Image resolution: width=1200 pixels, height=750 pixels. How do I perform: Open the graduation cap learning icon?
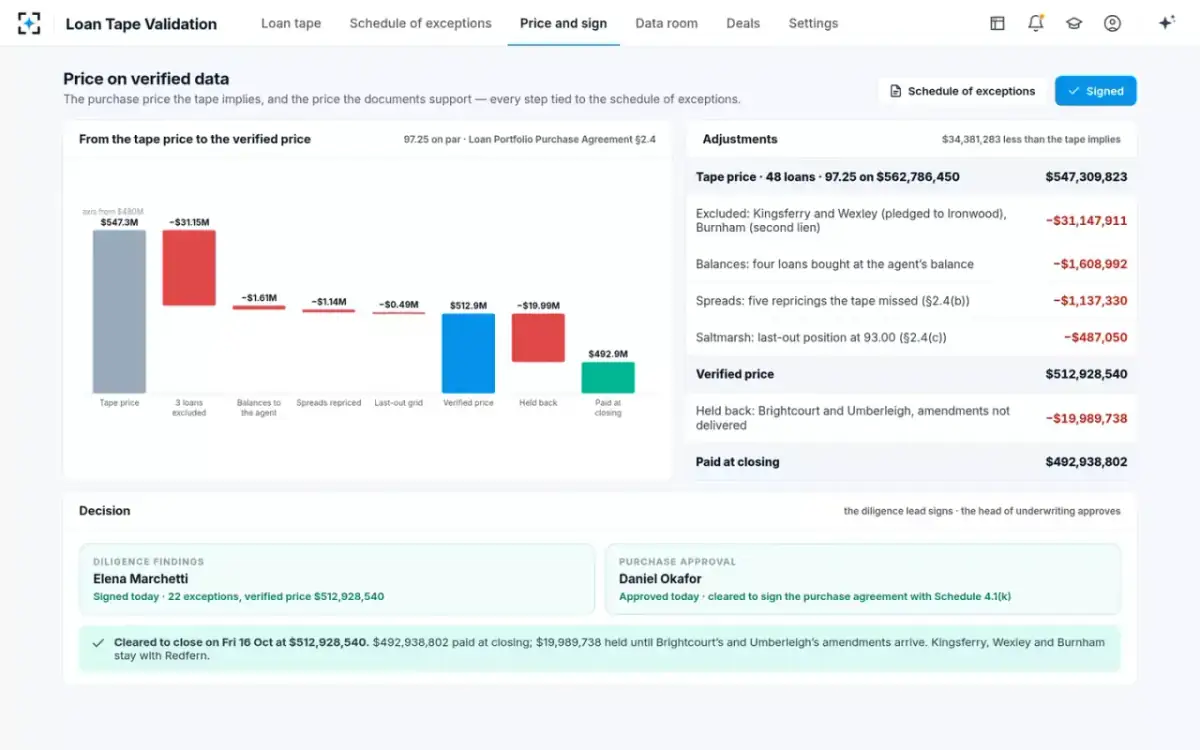click(1074, 23)
